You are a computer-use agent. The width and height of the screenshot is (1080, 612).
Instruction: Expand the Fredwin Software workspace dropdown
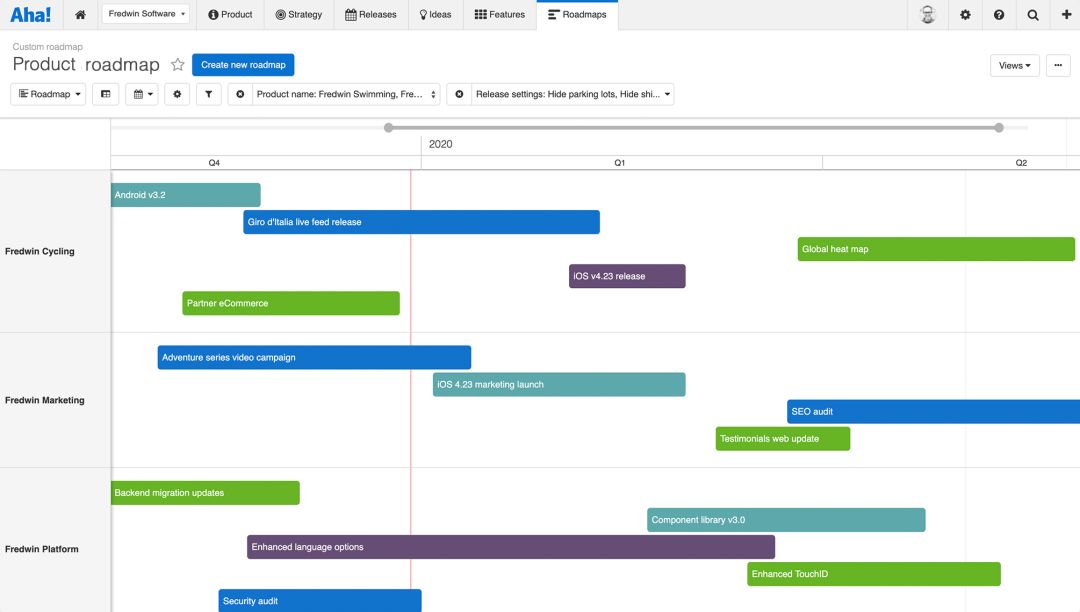point(145,14)
